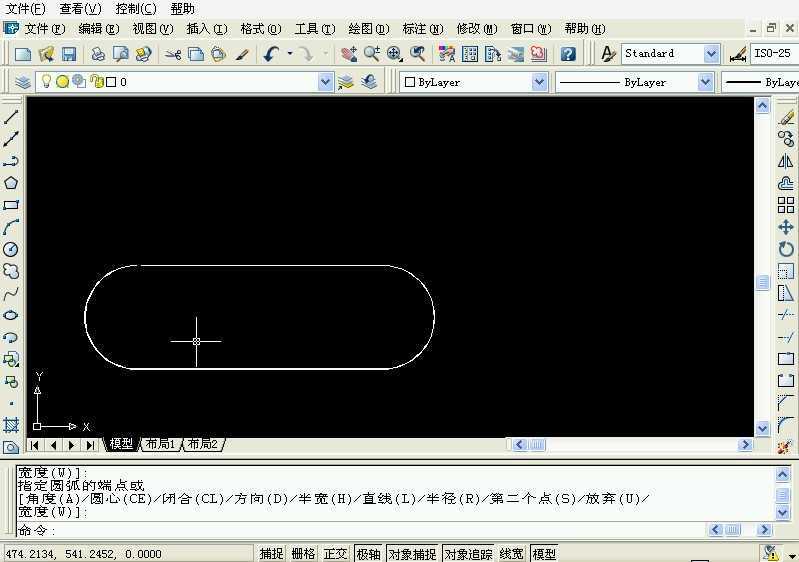Image resolution: width=799 pixels, height=562 pixels.
Task: Toggle 极轴 polar tracking
Action: pyautogui.click(x=369, y=554)
